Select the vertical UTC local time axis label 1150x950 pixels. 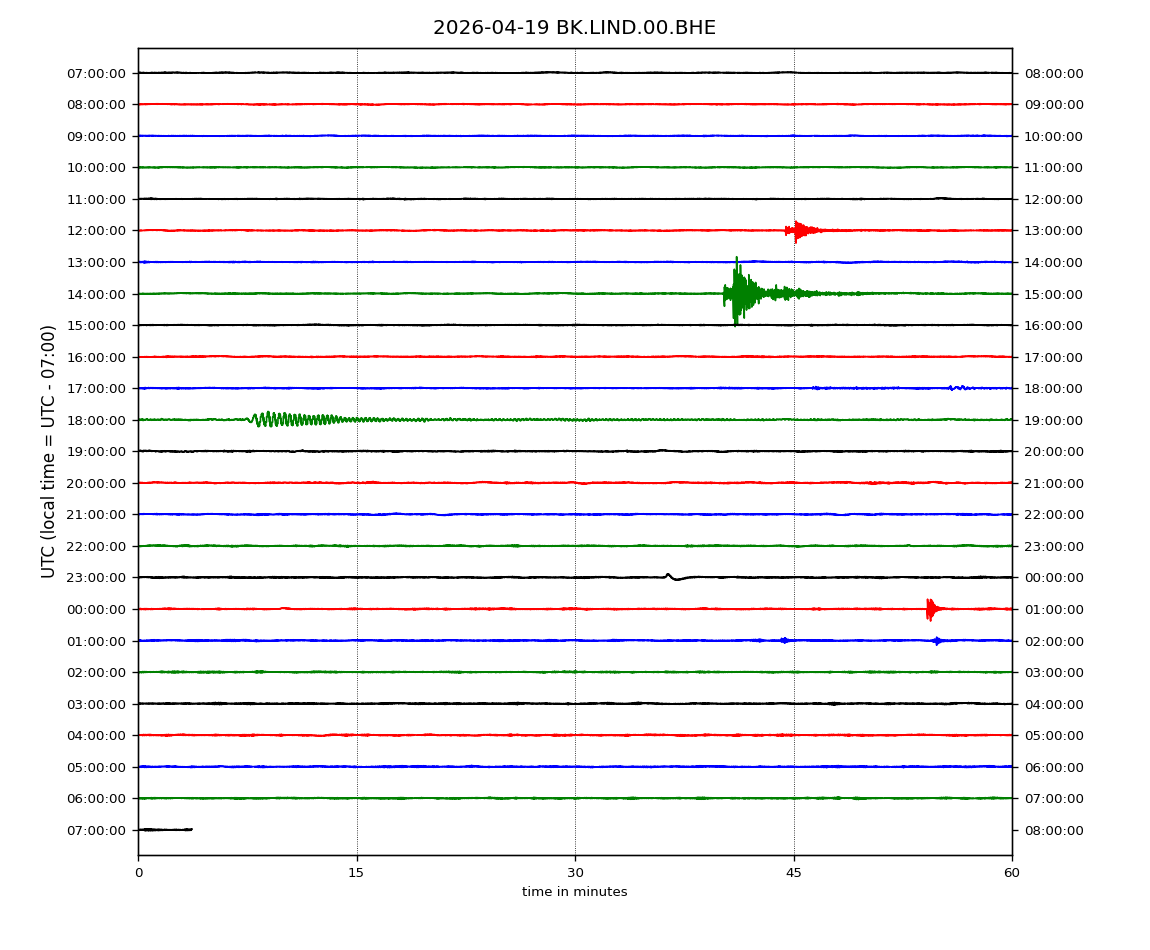49,451
